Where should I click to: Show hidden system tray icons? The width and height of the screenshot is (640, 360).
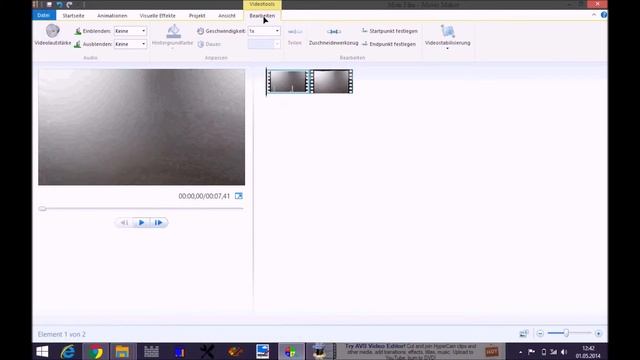pyautogui.click(x=520, y=352)
